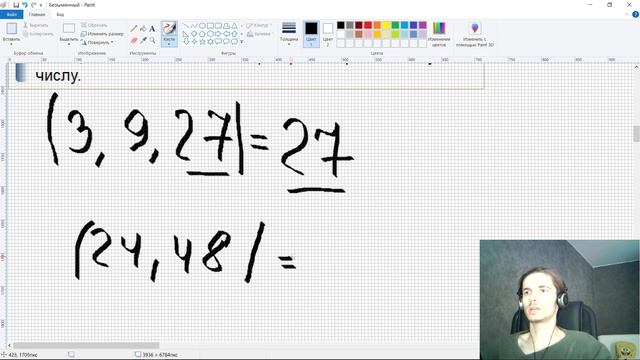640x360 pixels.
Task: Open the Paste dropdown arrow
Action: coord(11,44)
